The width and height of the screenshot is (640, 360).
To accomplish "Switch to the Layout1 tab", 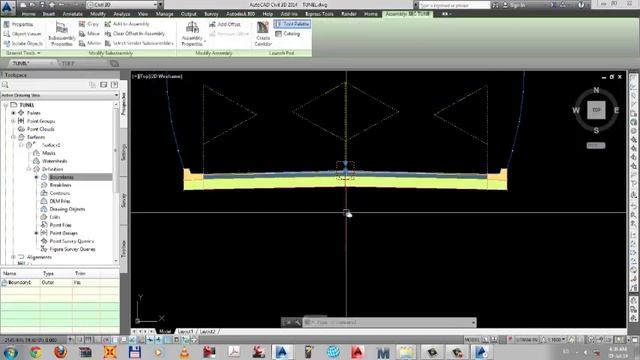I will coord(186,331).
